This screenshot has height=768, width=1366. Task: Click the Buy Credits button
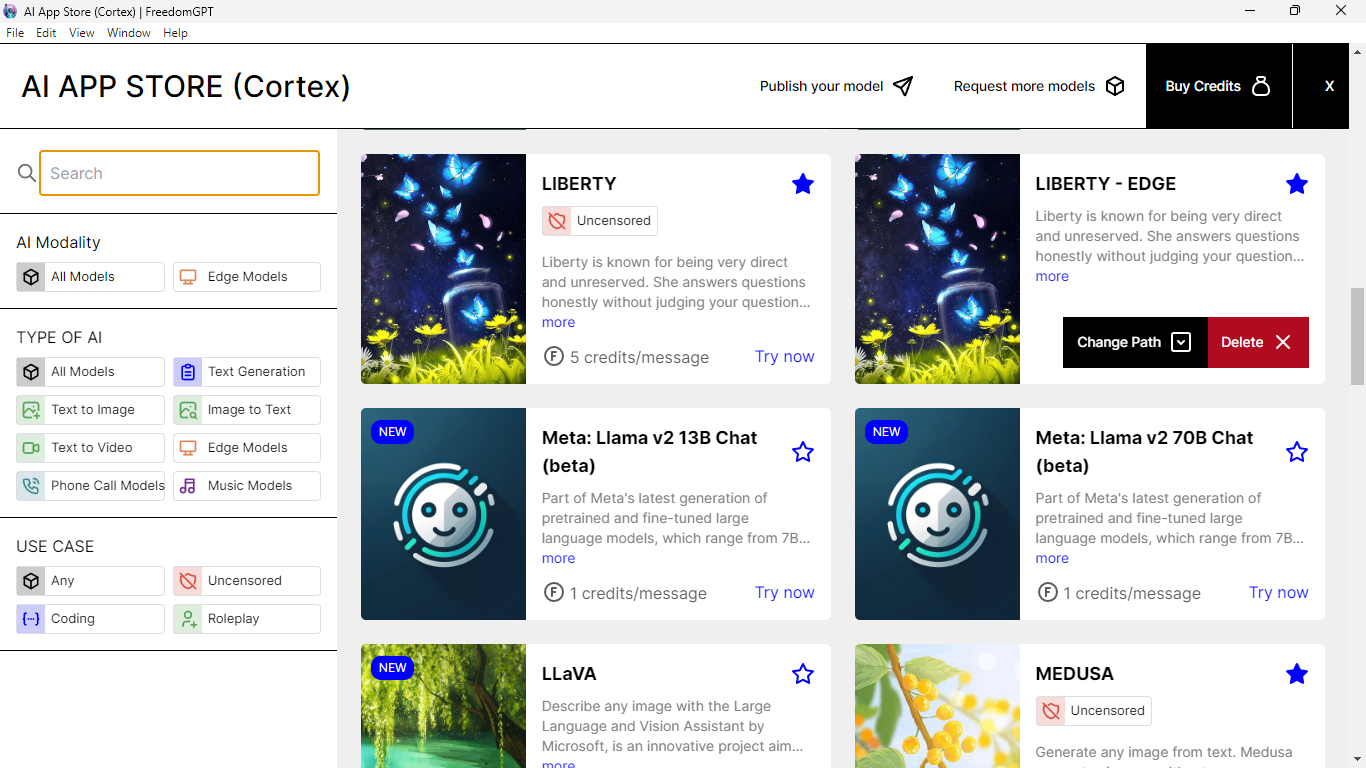coord(1219,86)
